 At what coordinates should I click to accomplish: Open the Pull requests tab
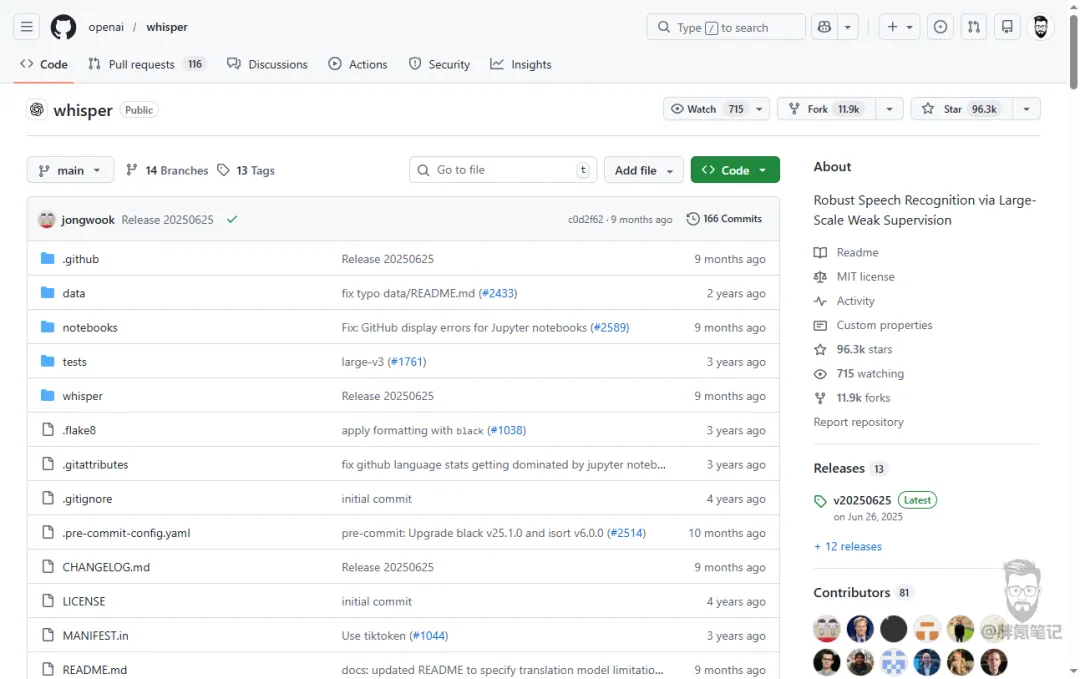(x=146, y=64)
